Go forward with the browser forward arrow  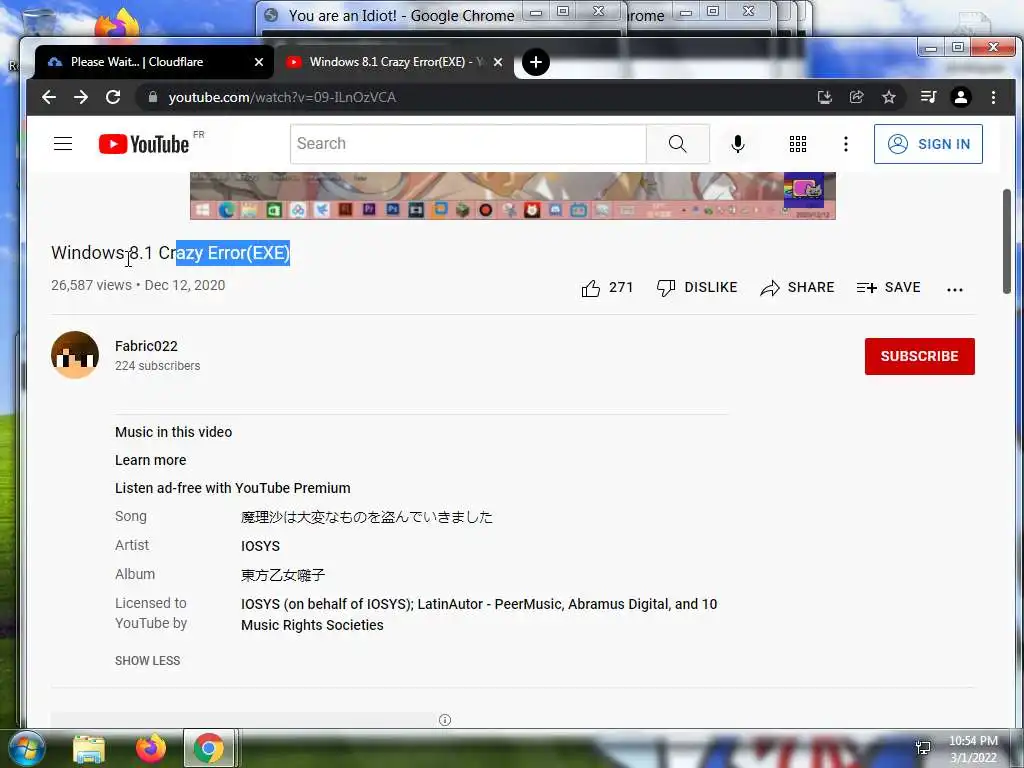81,97
